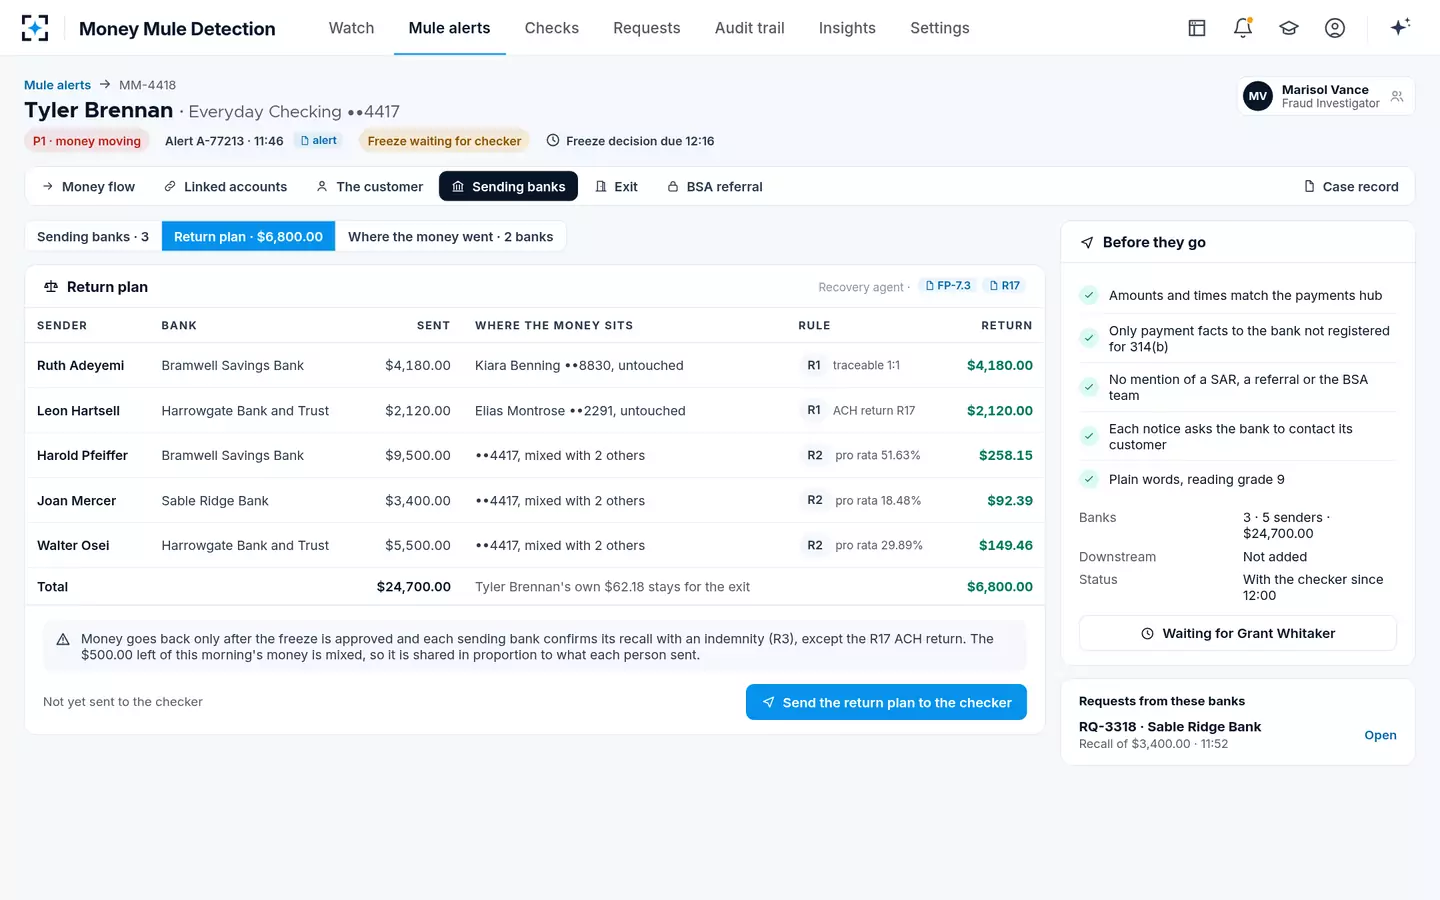This screenshot has height=900, width=1440.
Task: Open the Settings nav item
Action: [939, 28]
